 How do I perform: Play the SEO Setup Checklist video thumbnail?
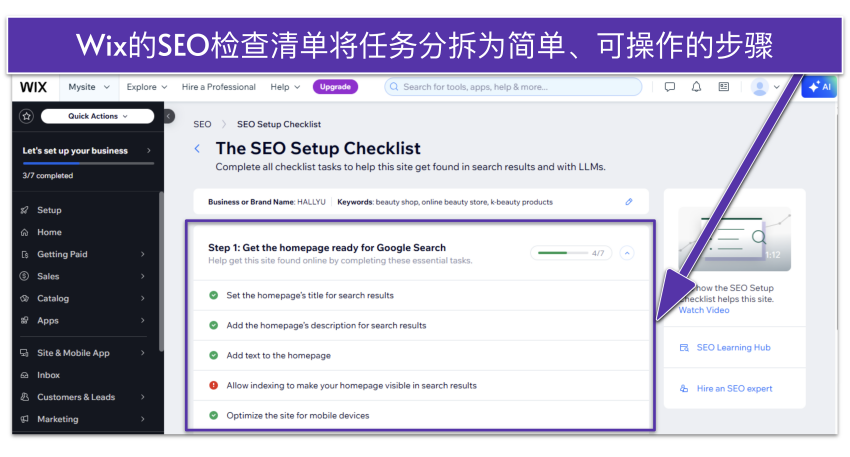(734, 239)
